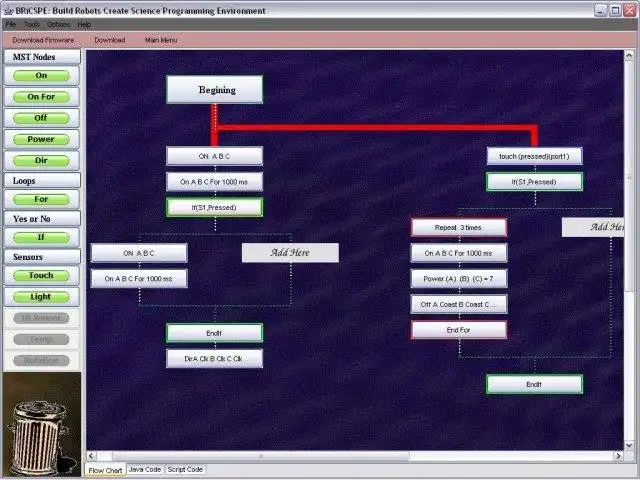
Task: Select the Touch sensor button
Action: click(41, 276)
